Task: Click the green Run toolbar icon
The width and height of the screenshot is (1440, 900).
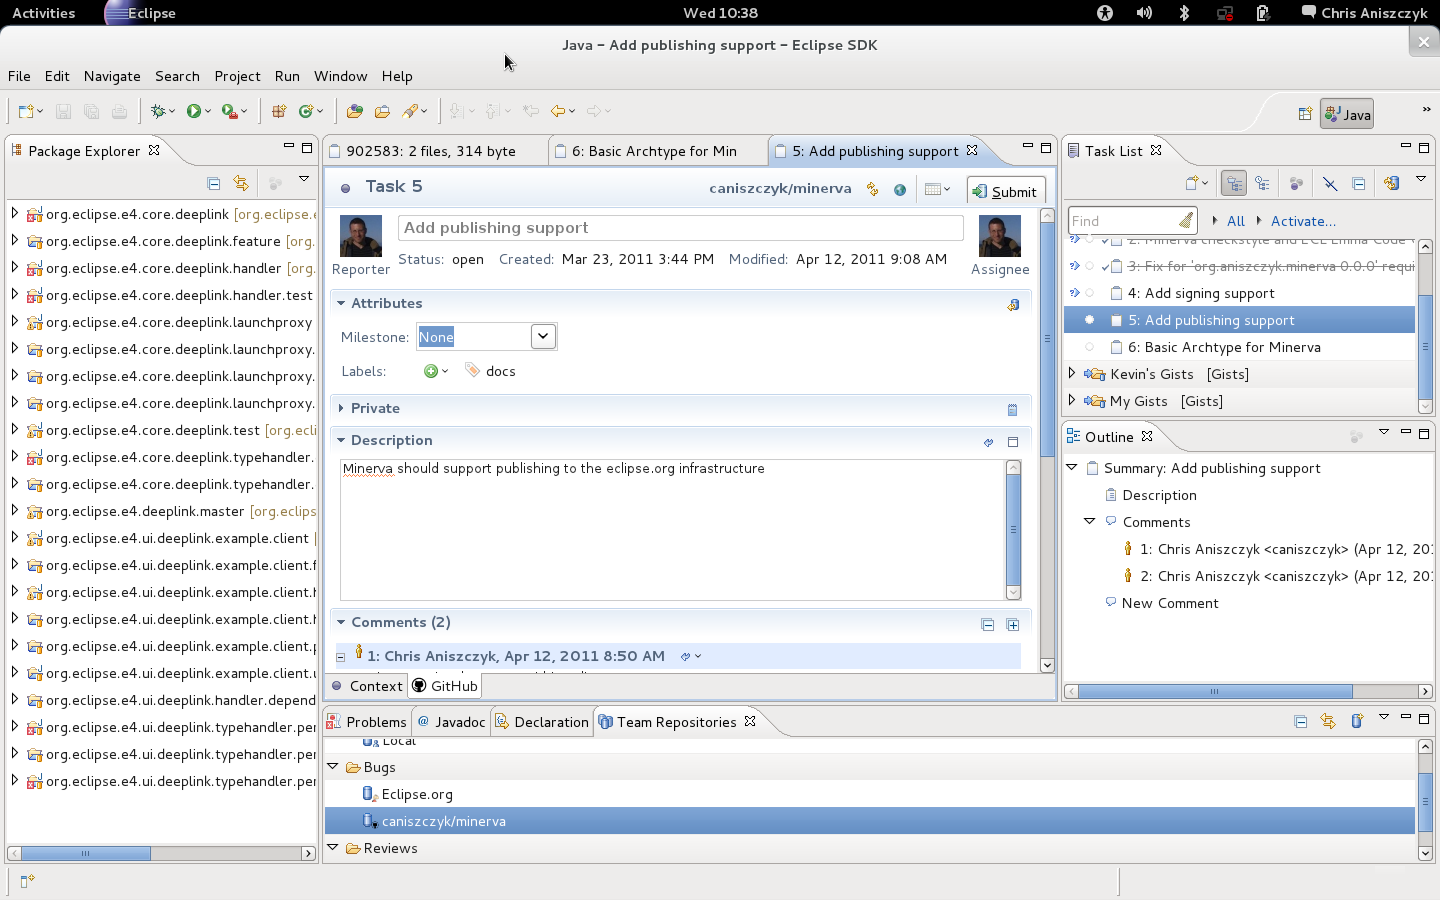Action: 194,111
